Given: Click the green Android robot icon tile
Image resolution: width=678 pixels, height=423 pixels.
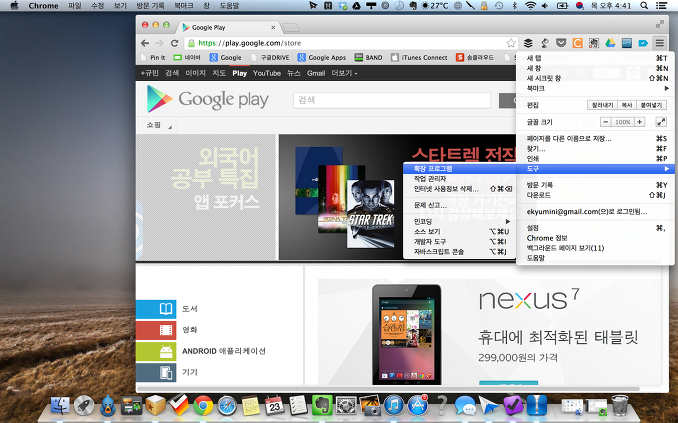Looking at the screenshot, I should [x=156, y=351].
